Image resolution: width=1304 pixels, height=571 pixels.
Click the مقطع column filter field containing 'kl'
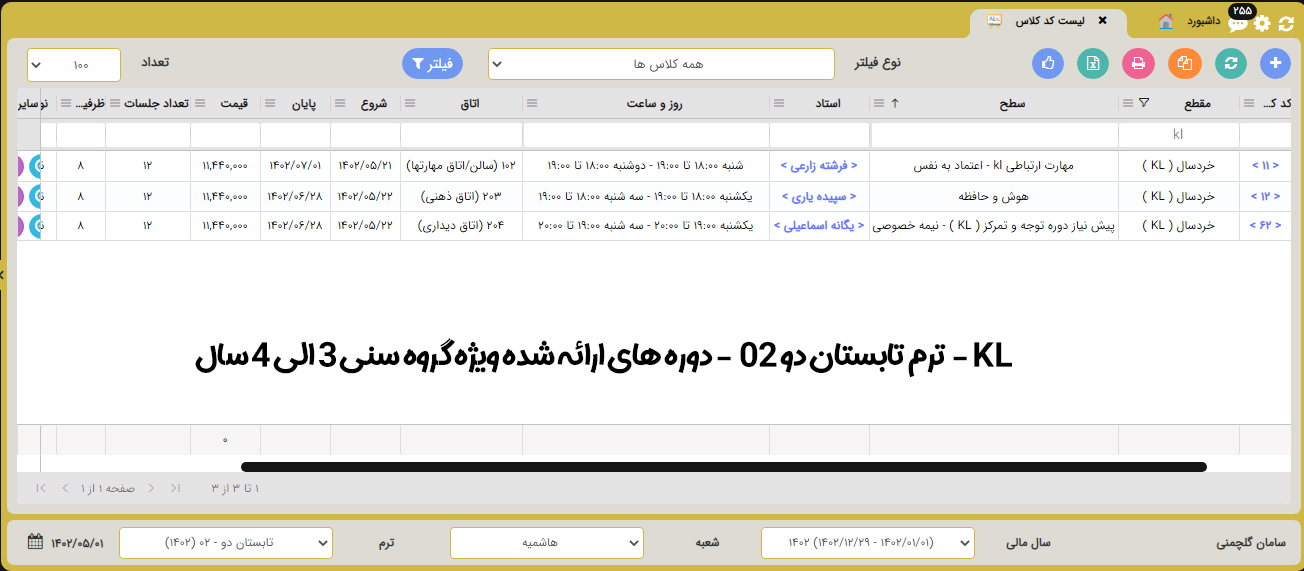(1178, 134)
